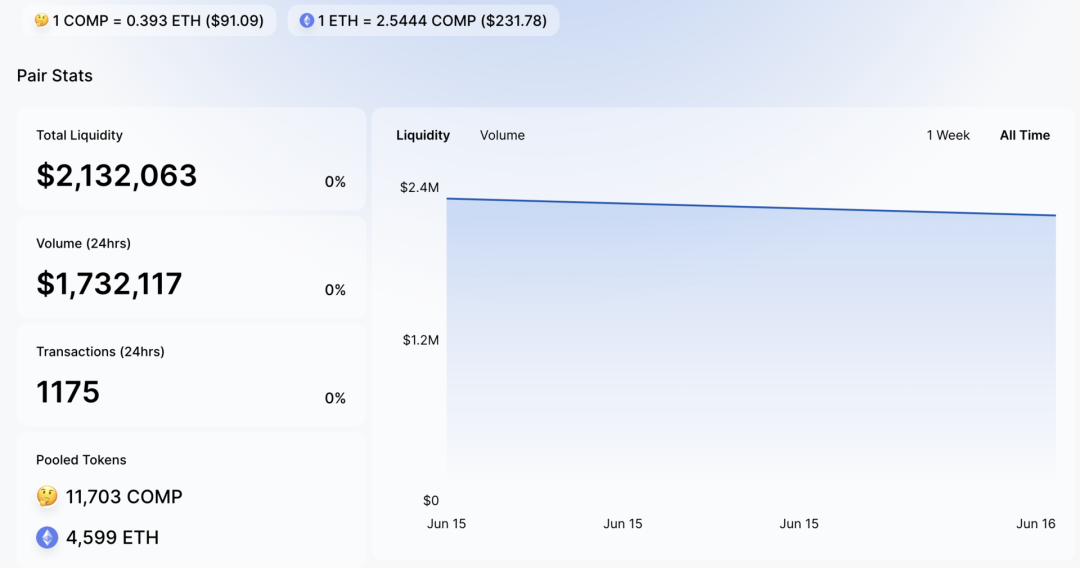Click the 1 COMP = 0.393 ETH price pill

(x=149, y=21)
